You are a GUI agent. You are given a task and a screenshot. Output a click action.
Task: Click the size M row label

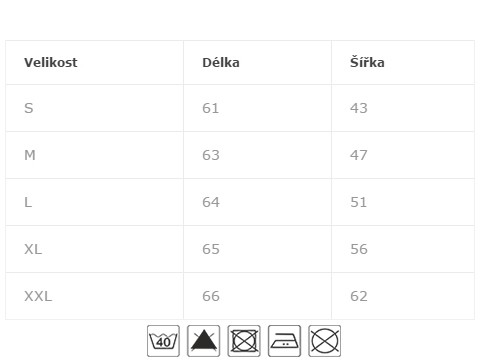30,155
